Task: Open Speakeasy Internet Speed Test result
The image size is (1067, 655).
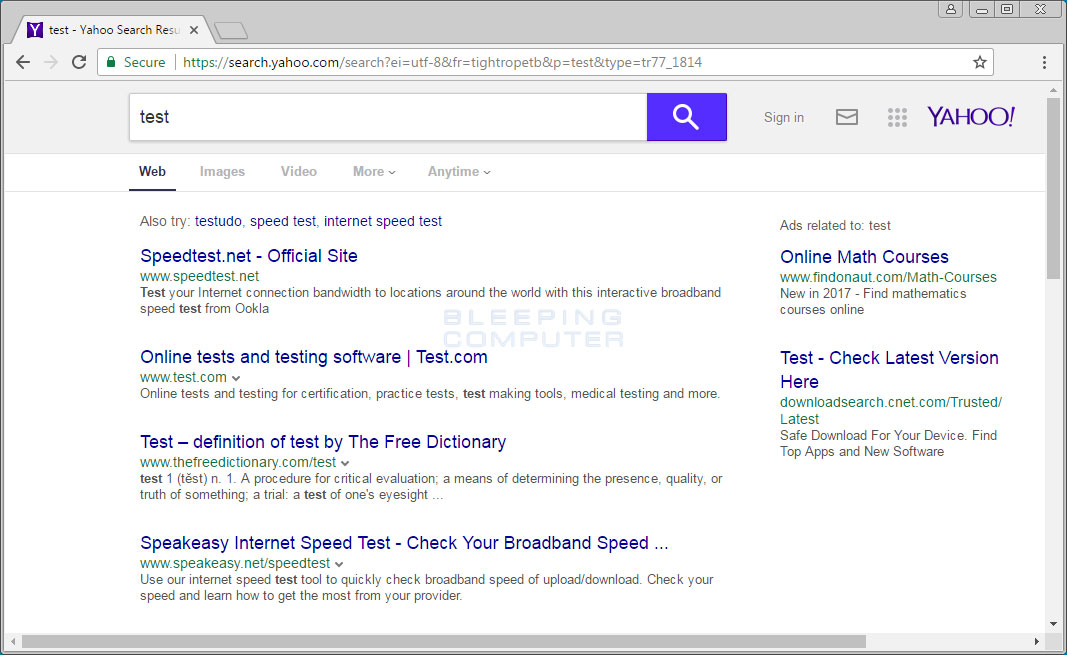Action: [404, 543]
